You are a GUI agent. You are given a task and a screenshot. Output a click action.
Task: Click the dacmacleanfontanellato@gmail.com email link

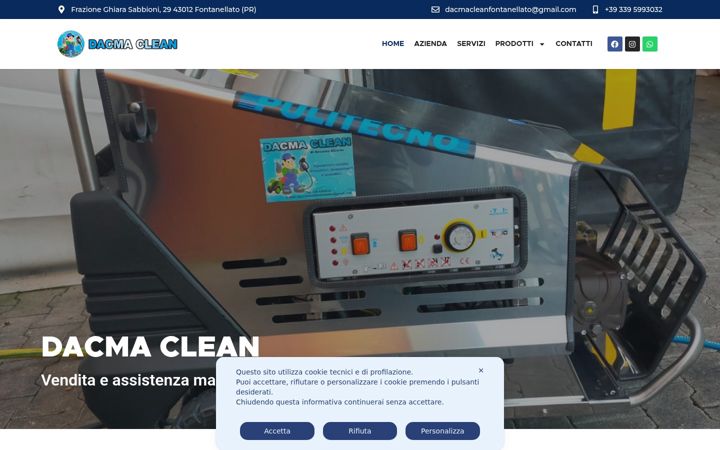coord(510,10)
